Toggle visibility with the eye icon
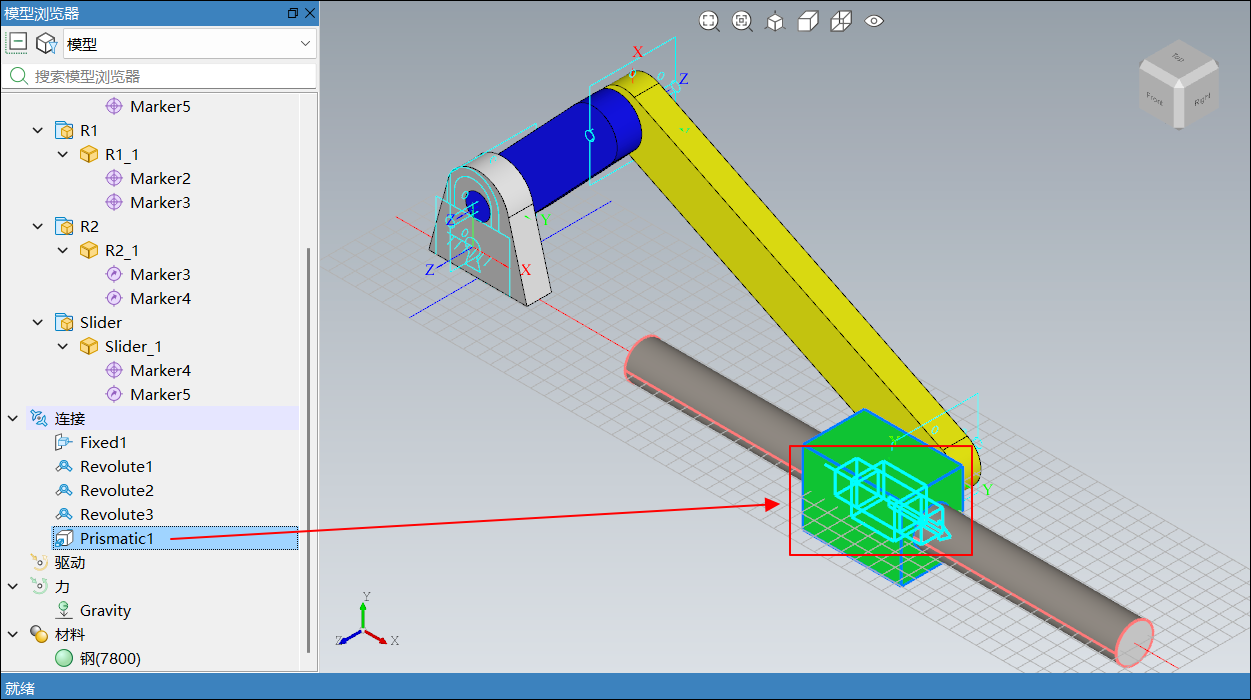Image resolution: width=1251 pixels, height=700 pixels. (874, 21)
